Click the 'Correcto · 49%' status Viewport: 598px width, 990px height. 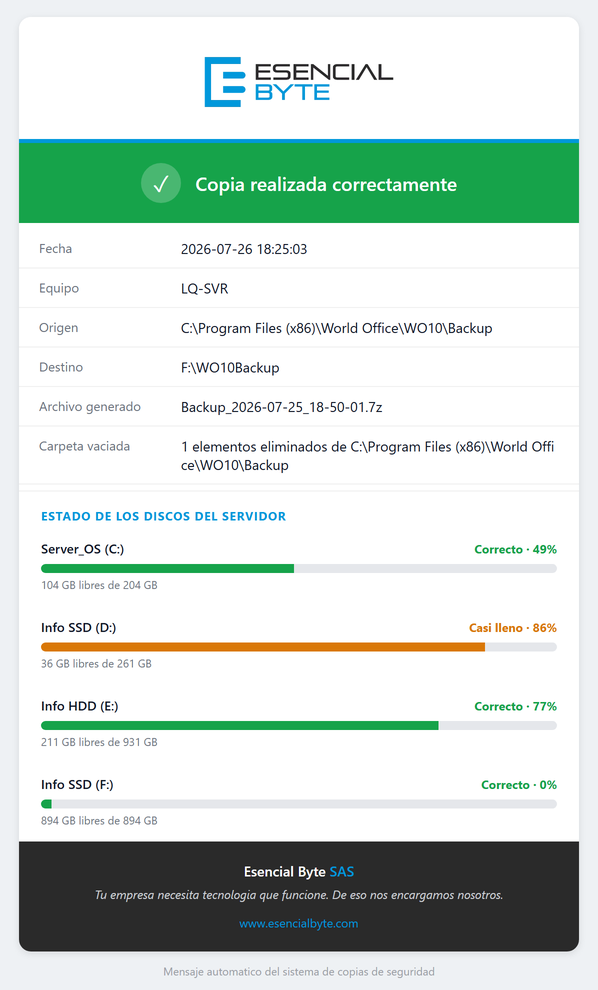515,549
